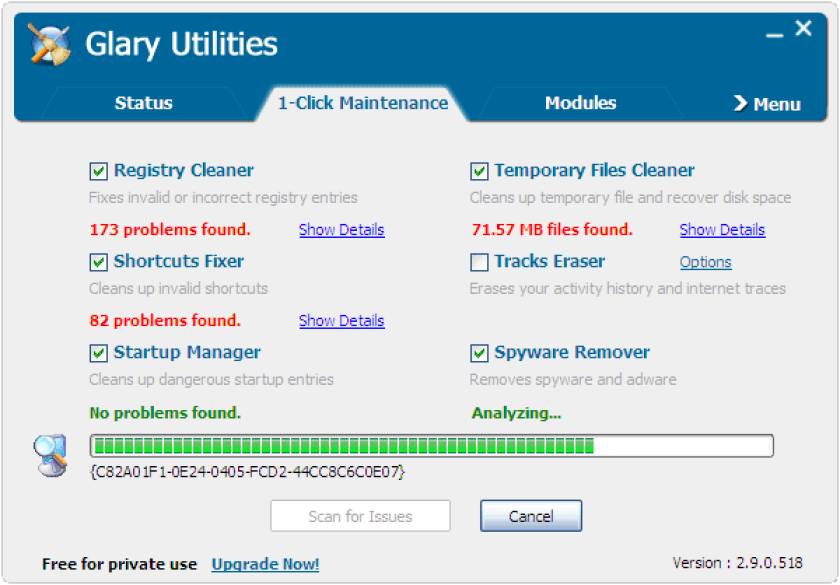Uncheck the Temporary Files Cleaner checkbox
Image resolution: width=840 pixels, height=585 pixels.
click(479, 171)
